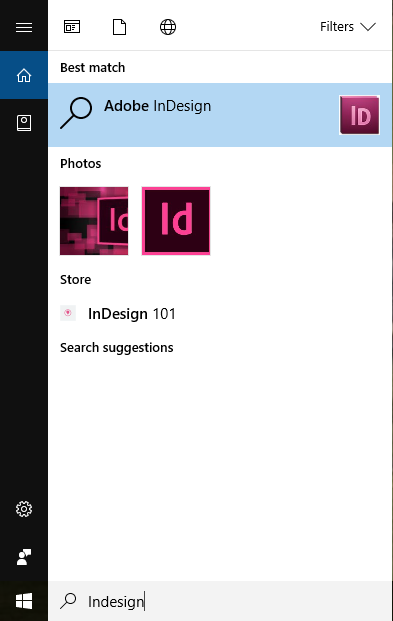
Task: Click the InDesign ID app icon
Action: (x=360, y=115)
